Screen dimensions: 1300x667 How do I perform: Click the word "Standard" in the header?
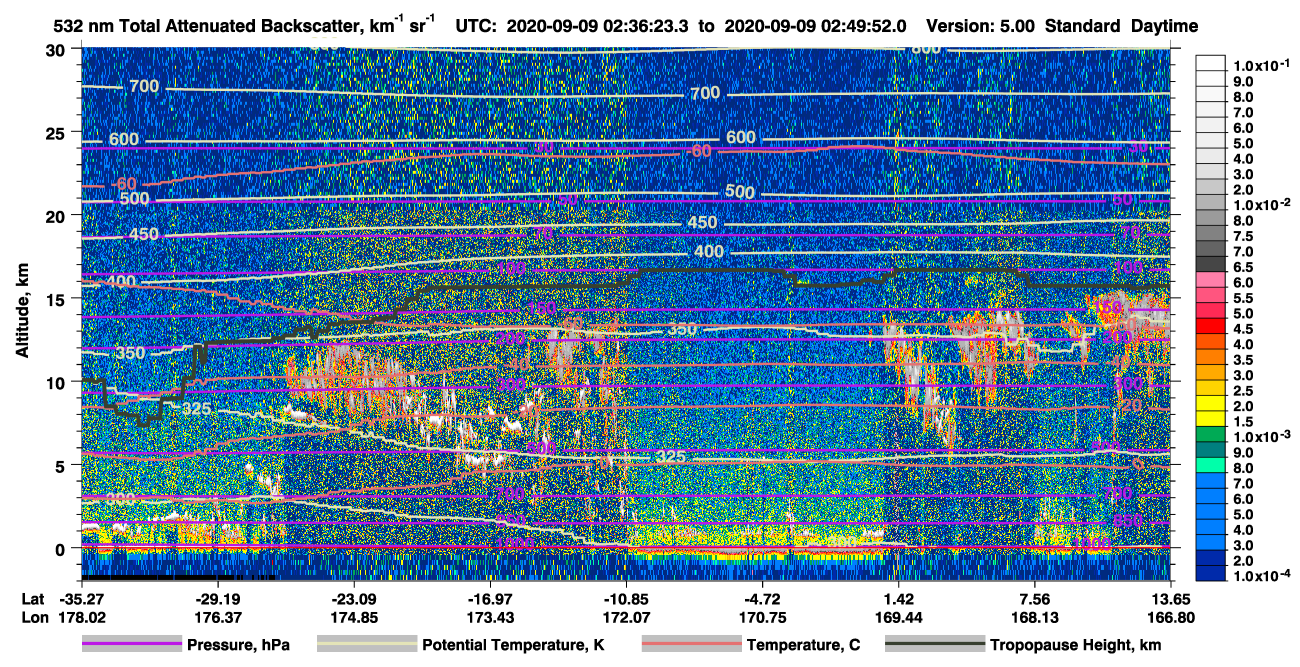1084,26
